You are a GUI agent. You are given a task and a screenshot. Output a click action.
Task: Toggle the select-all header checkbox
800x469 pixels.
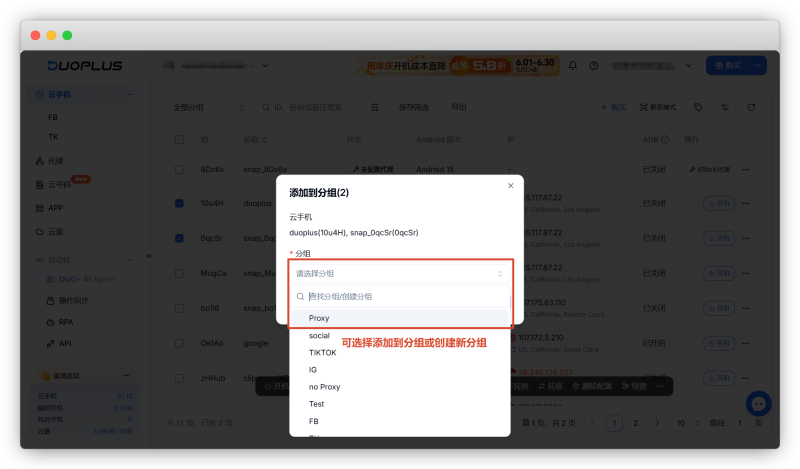179,139
